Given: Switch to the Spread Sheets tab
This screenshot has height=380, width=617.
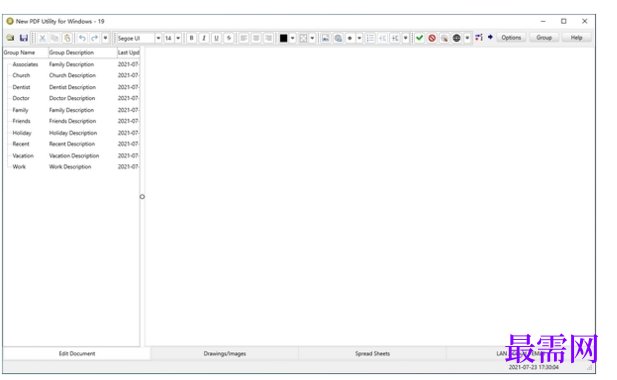Looking at the screenshot, I should [x=372, y=354].
